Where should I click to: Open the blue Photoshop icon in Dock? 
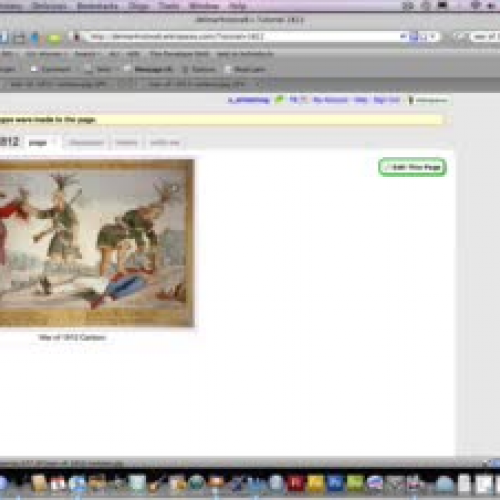(x=335, y=483)
